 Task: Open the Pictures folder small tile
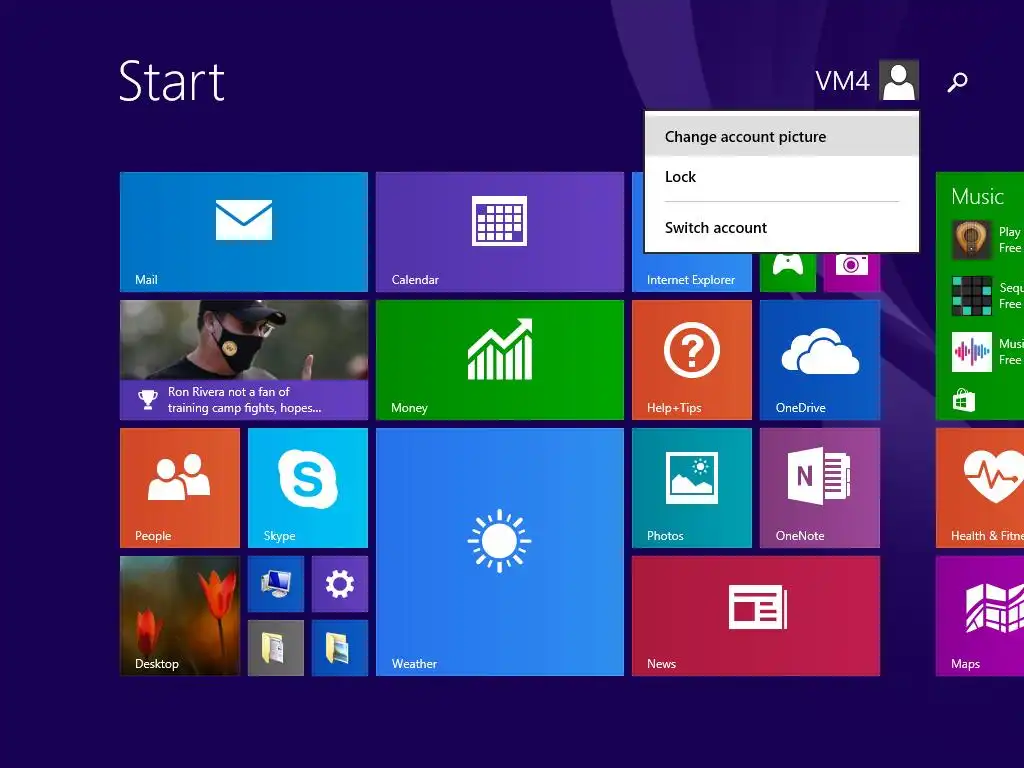click(x=340, y=648)
